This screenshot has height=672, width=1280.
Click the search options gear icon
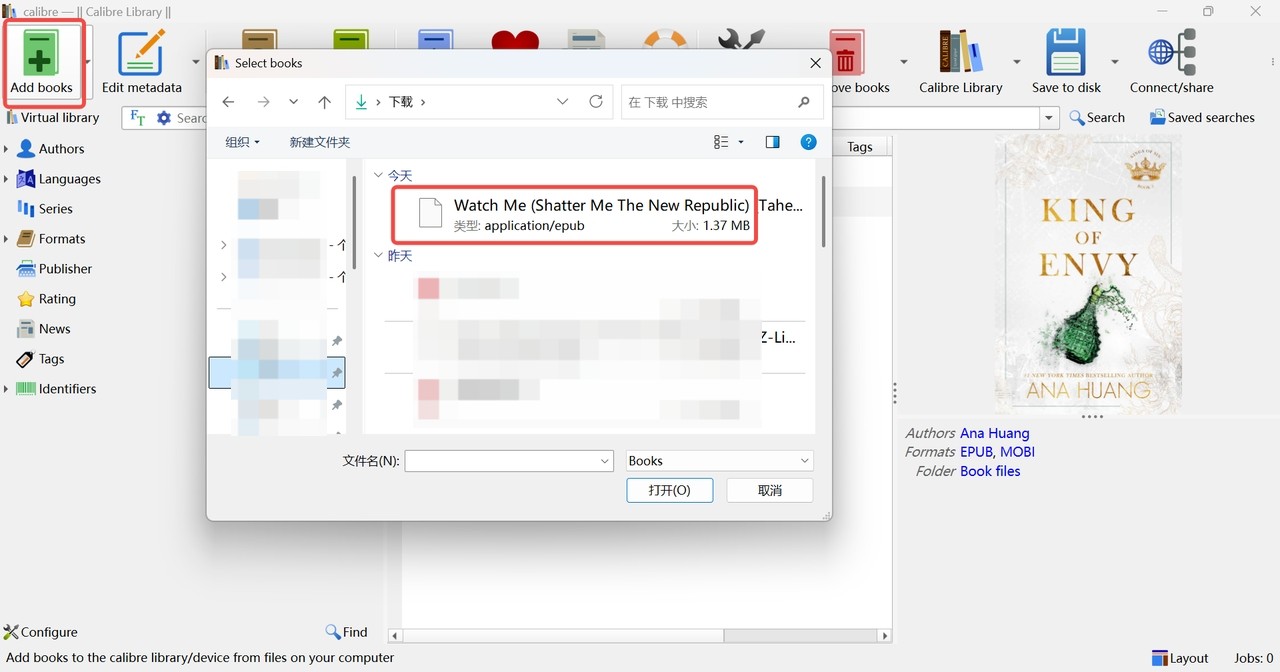click(164, 118)
